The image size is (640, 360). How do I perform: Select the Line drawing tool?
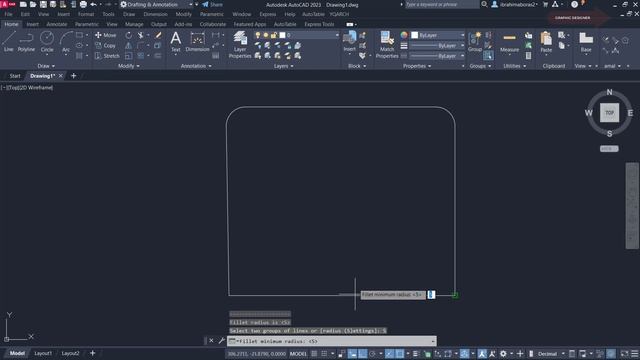point(9,42)
